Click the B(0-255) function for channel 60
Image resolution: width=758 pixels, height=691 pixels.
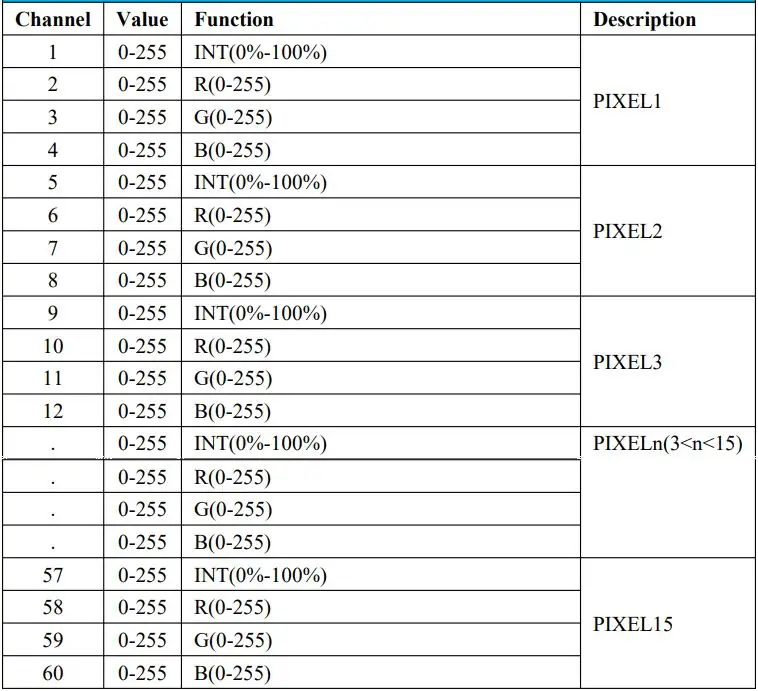[x=232, y=673]
